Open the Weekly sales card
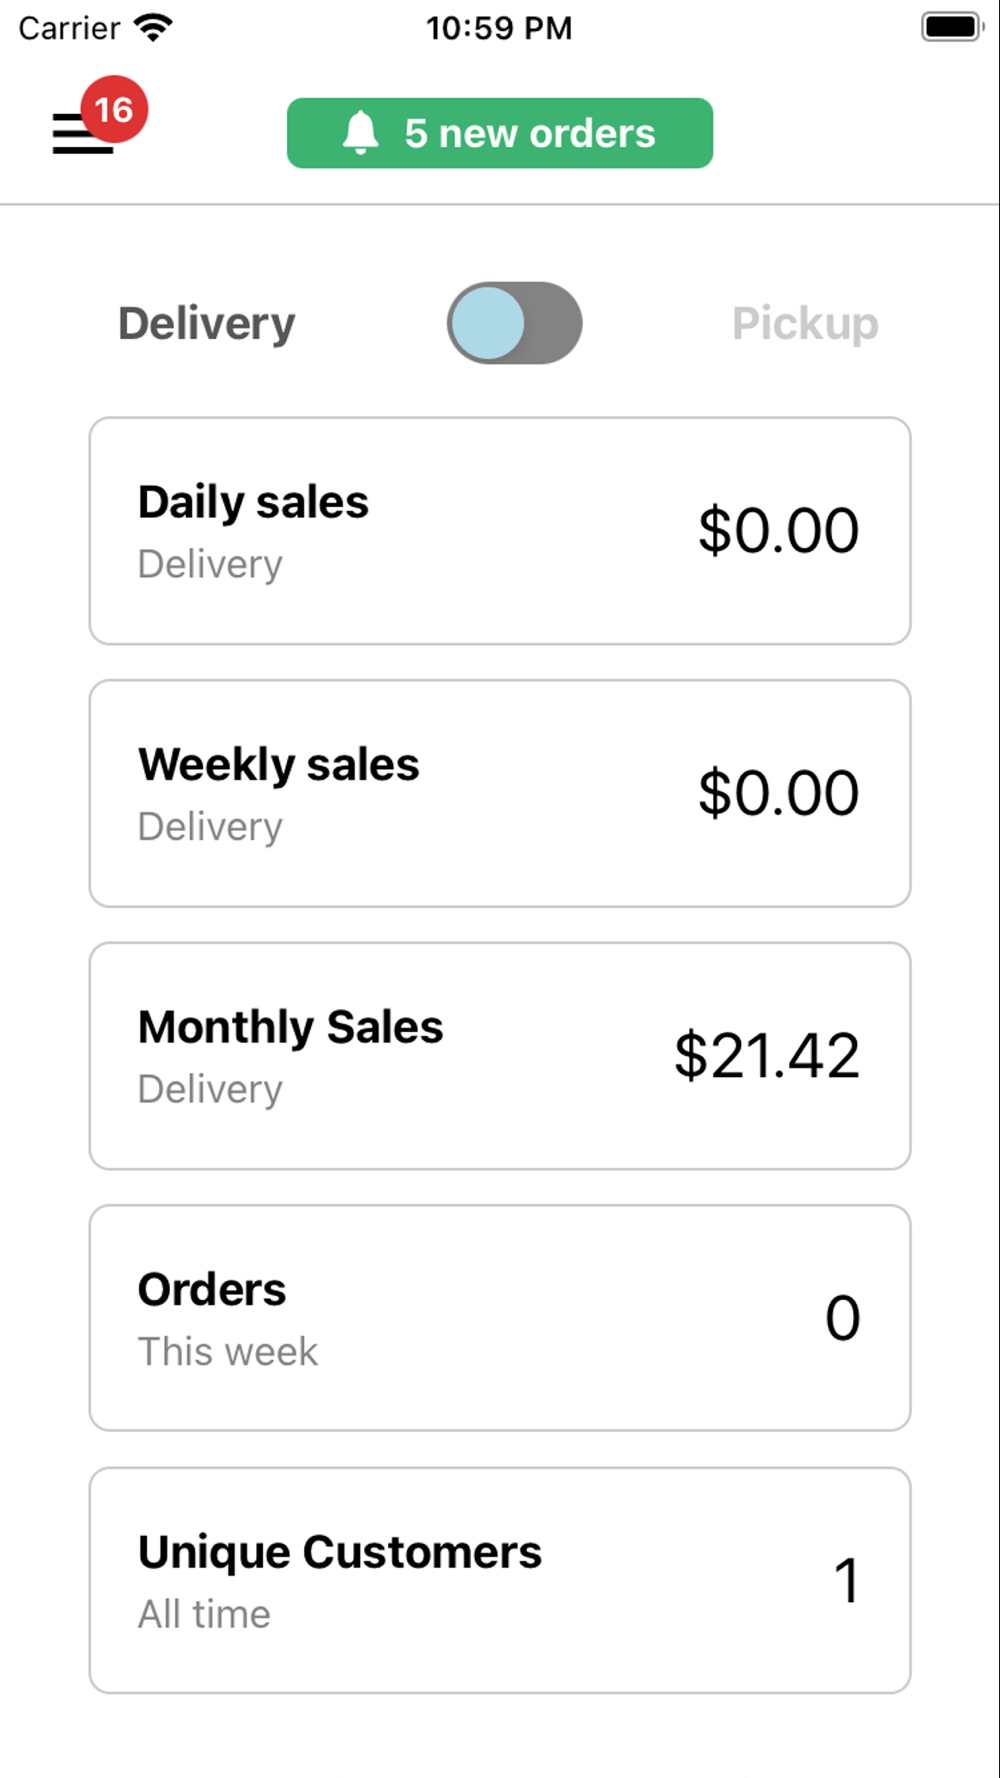This screenshot has height=1778, width=1000. click(500, 793)
